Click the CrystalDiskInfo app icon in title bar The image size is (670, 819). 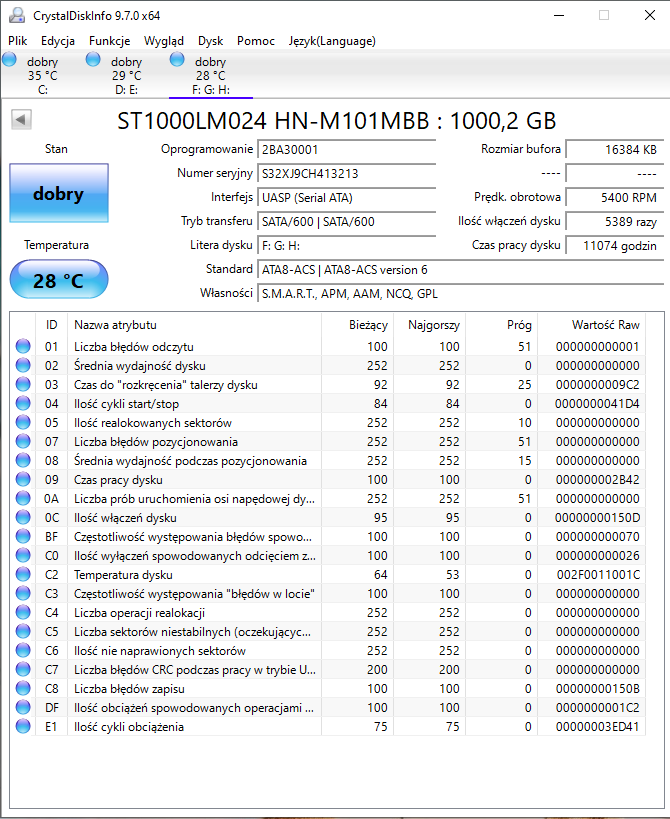click(x=16, y=15)
